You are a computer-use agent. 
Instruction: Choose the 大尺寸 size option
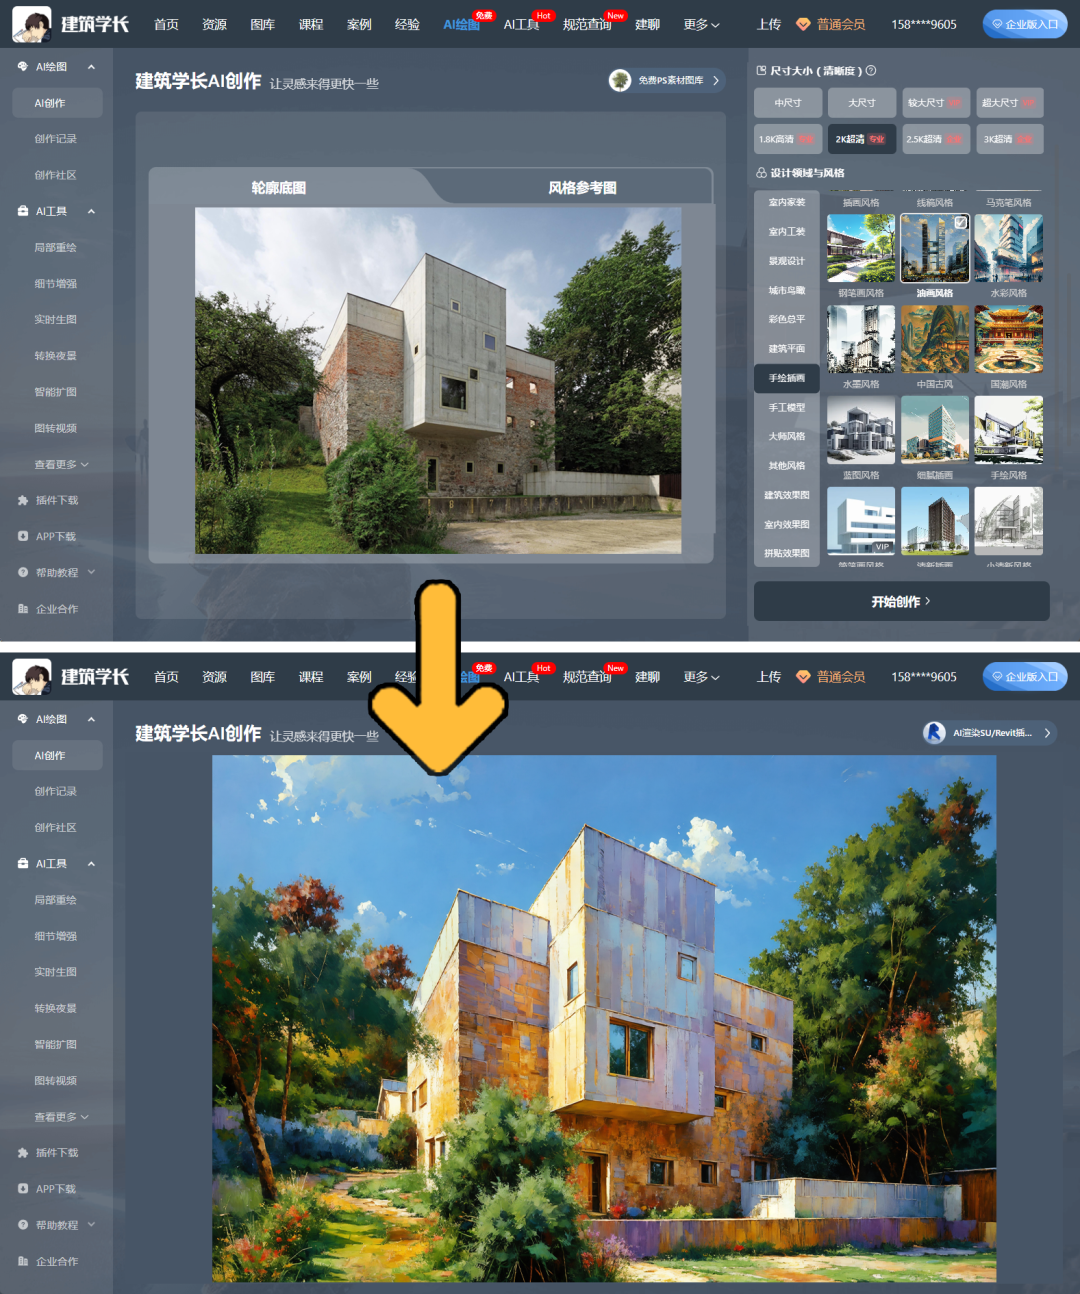click(x=862, y=103)
